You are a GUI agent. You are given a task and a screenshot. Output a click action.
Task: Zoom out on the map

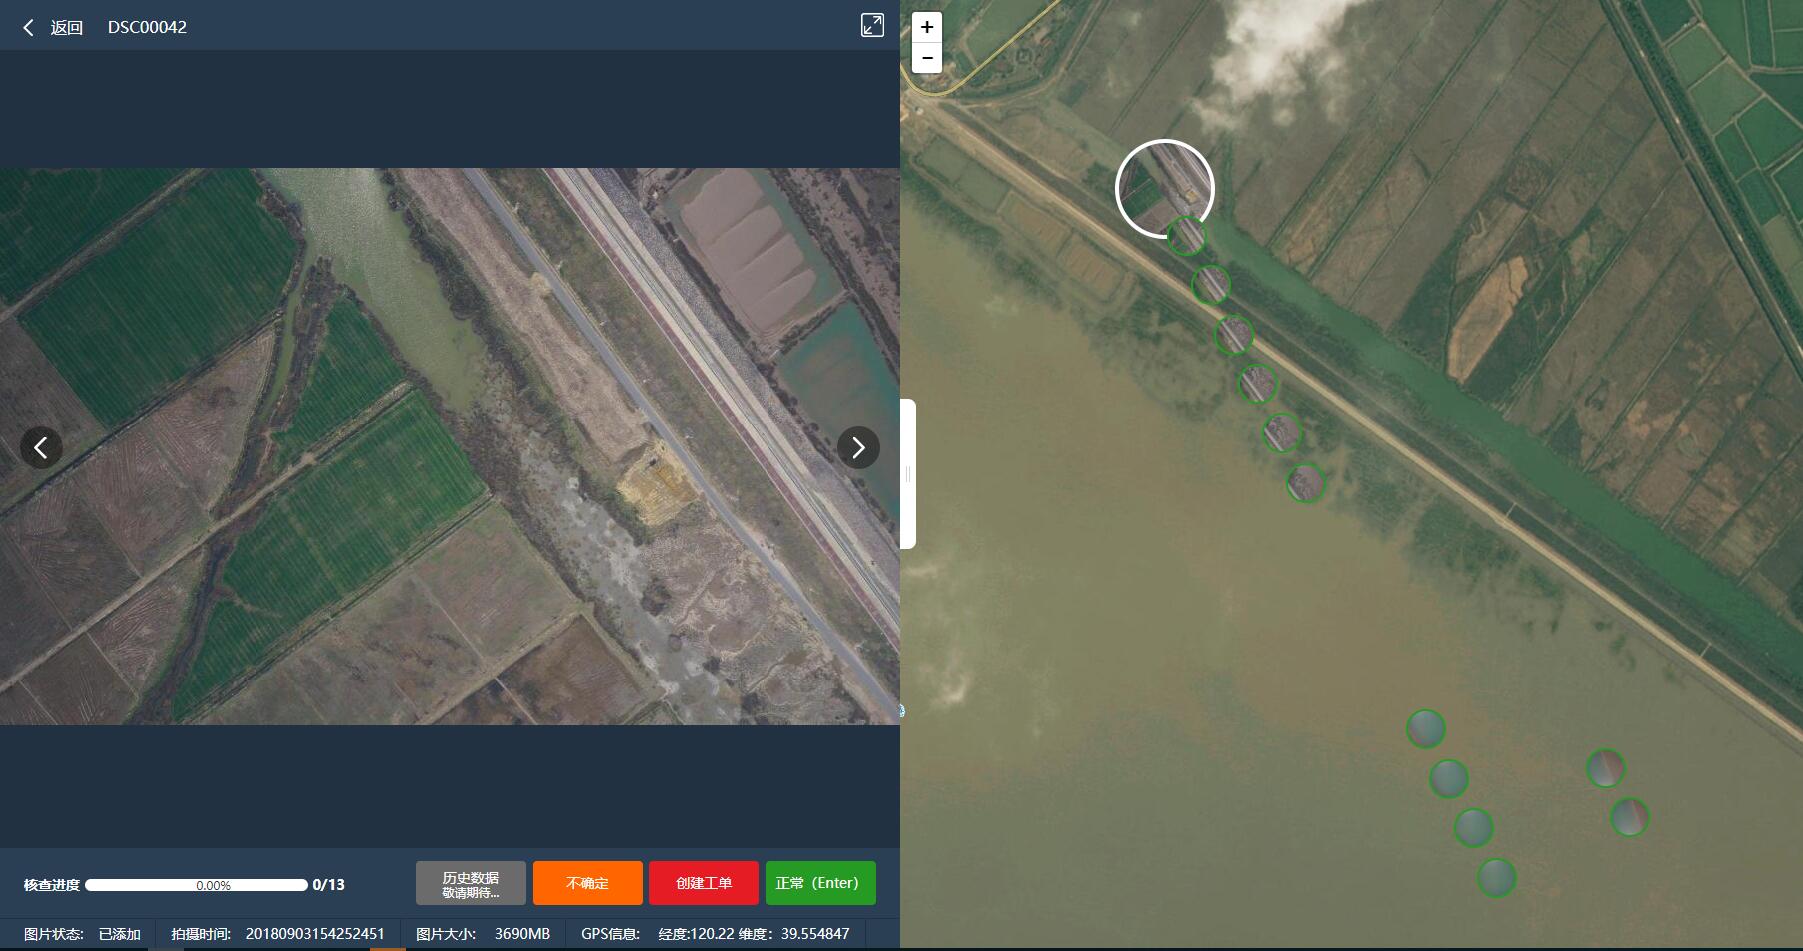pos(927,58)
